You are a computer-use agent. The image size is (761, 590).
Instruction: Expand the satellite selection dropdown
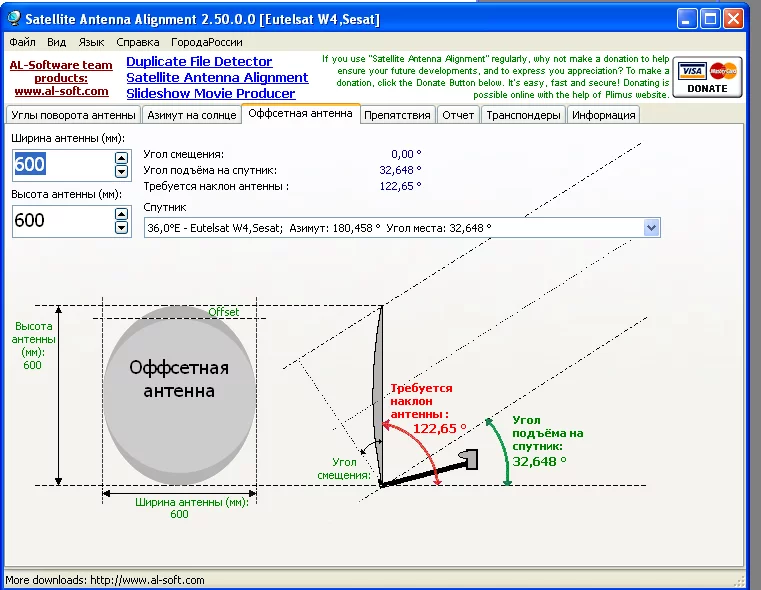(x=652, y=228)
